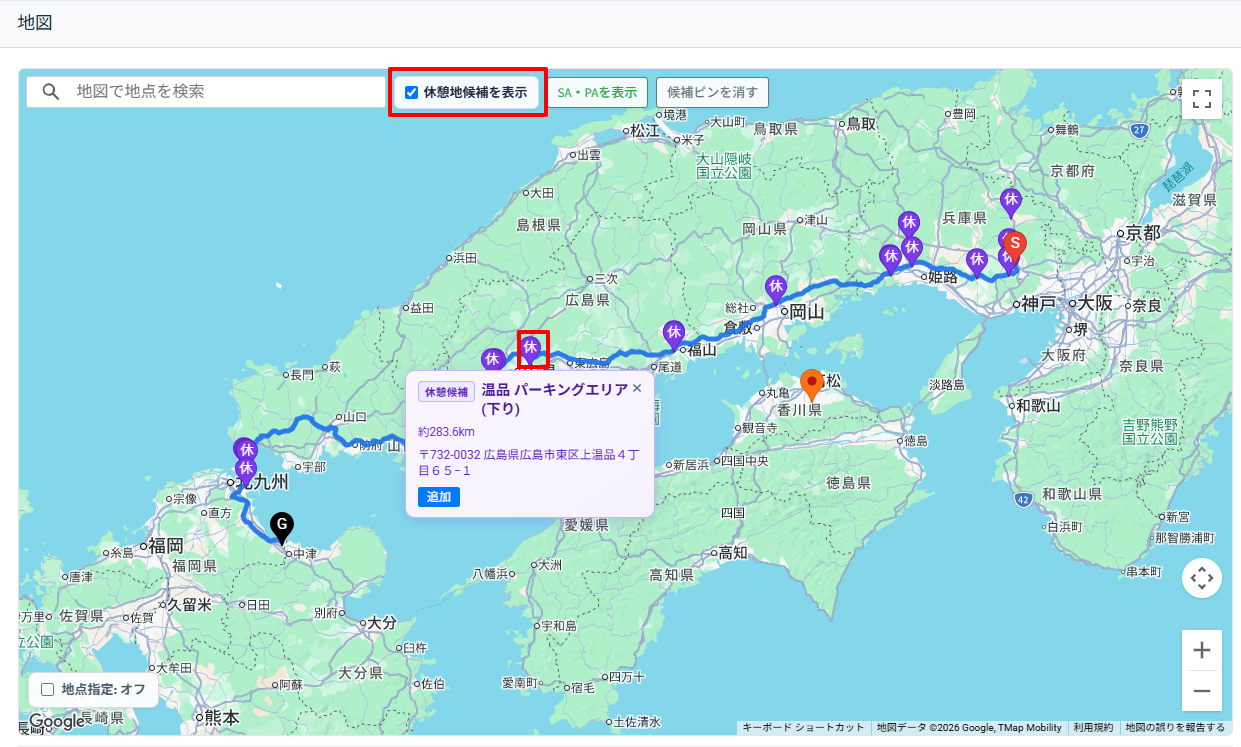Uncheck the 休憩地候補を表示 checkbox
This screenshot has height=747, width=1241.
tap(411, 92)
